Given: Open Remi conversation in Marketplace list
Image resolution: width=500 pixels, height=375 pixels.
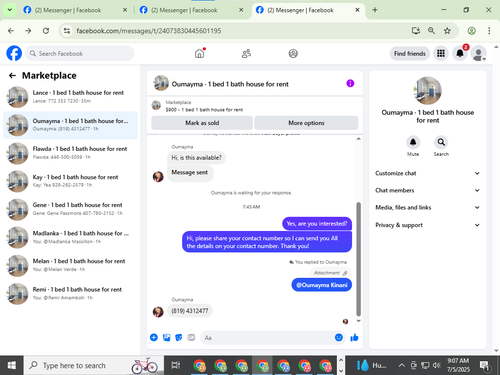Looking at the screenshot, I should pos(70,294).
